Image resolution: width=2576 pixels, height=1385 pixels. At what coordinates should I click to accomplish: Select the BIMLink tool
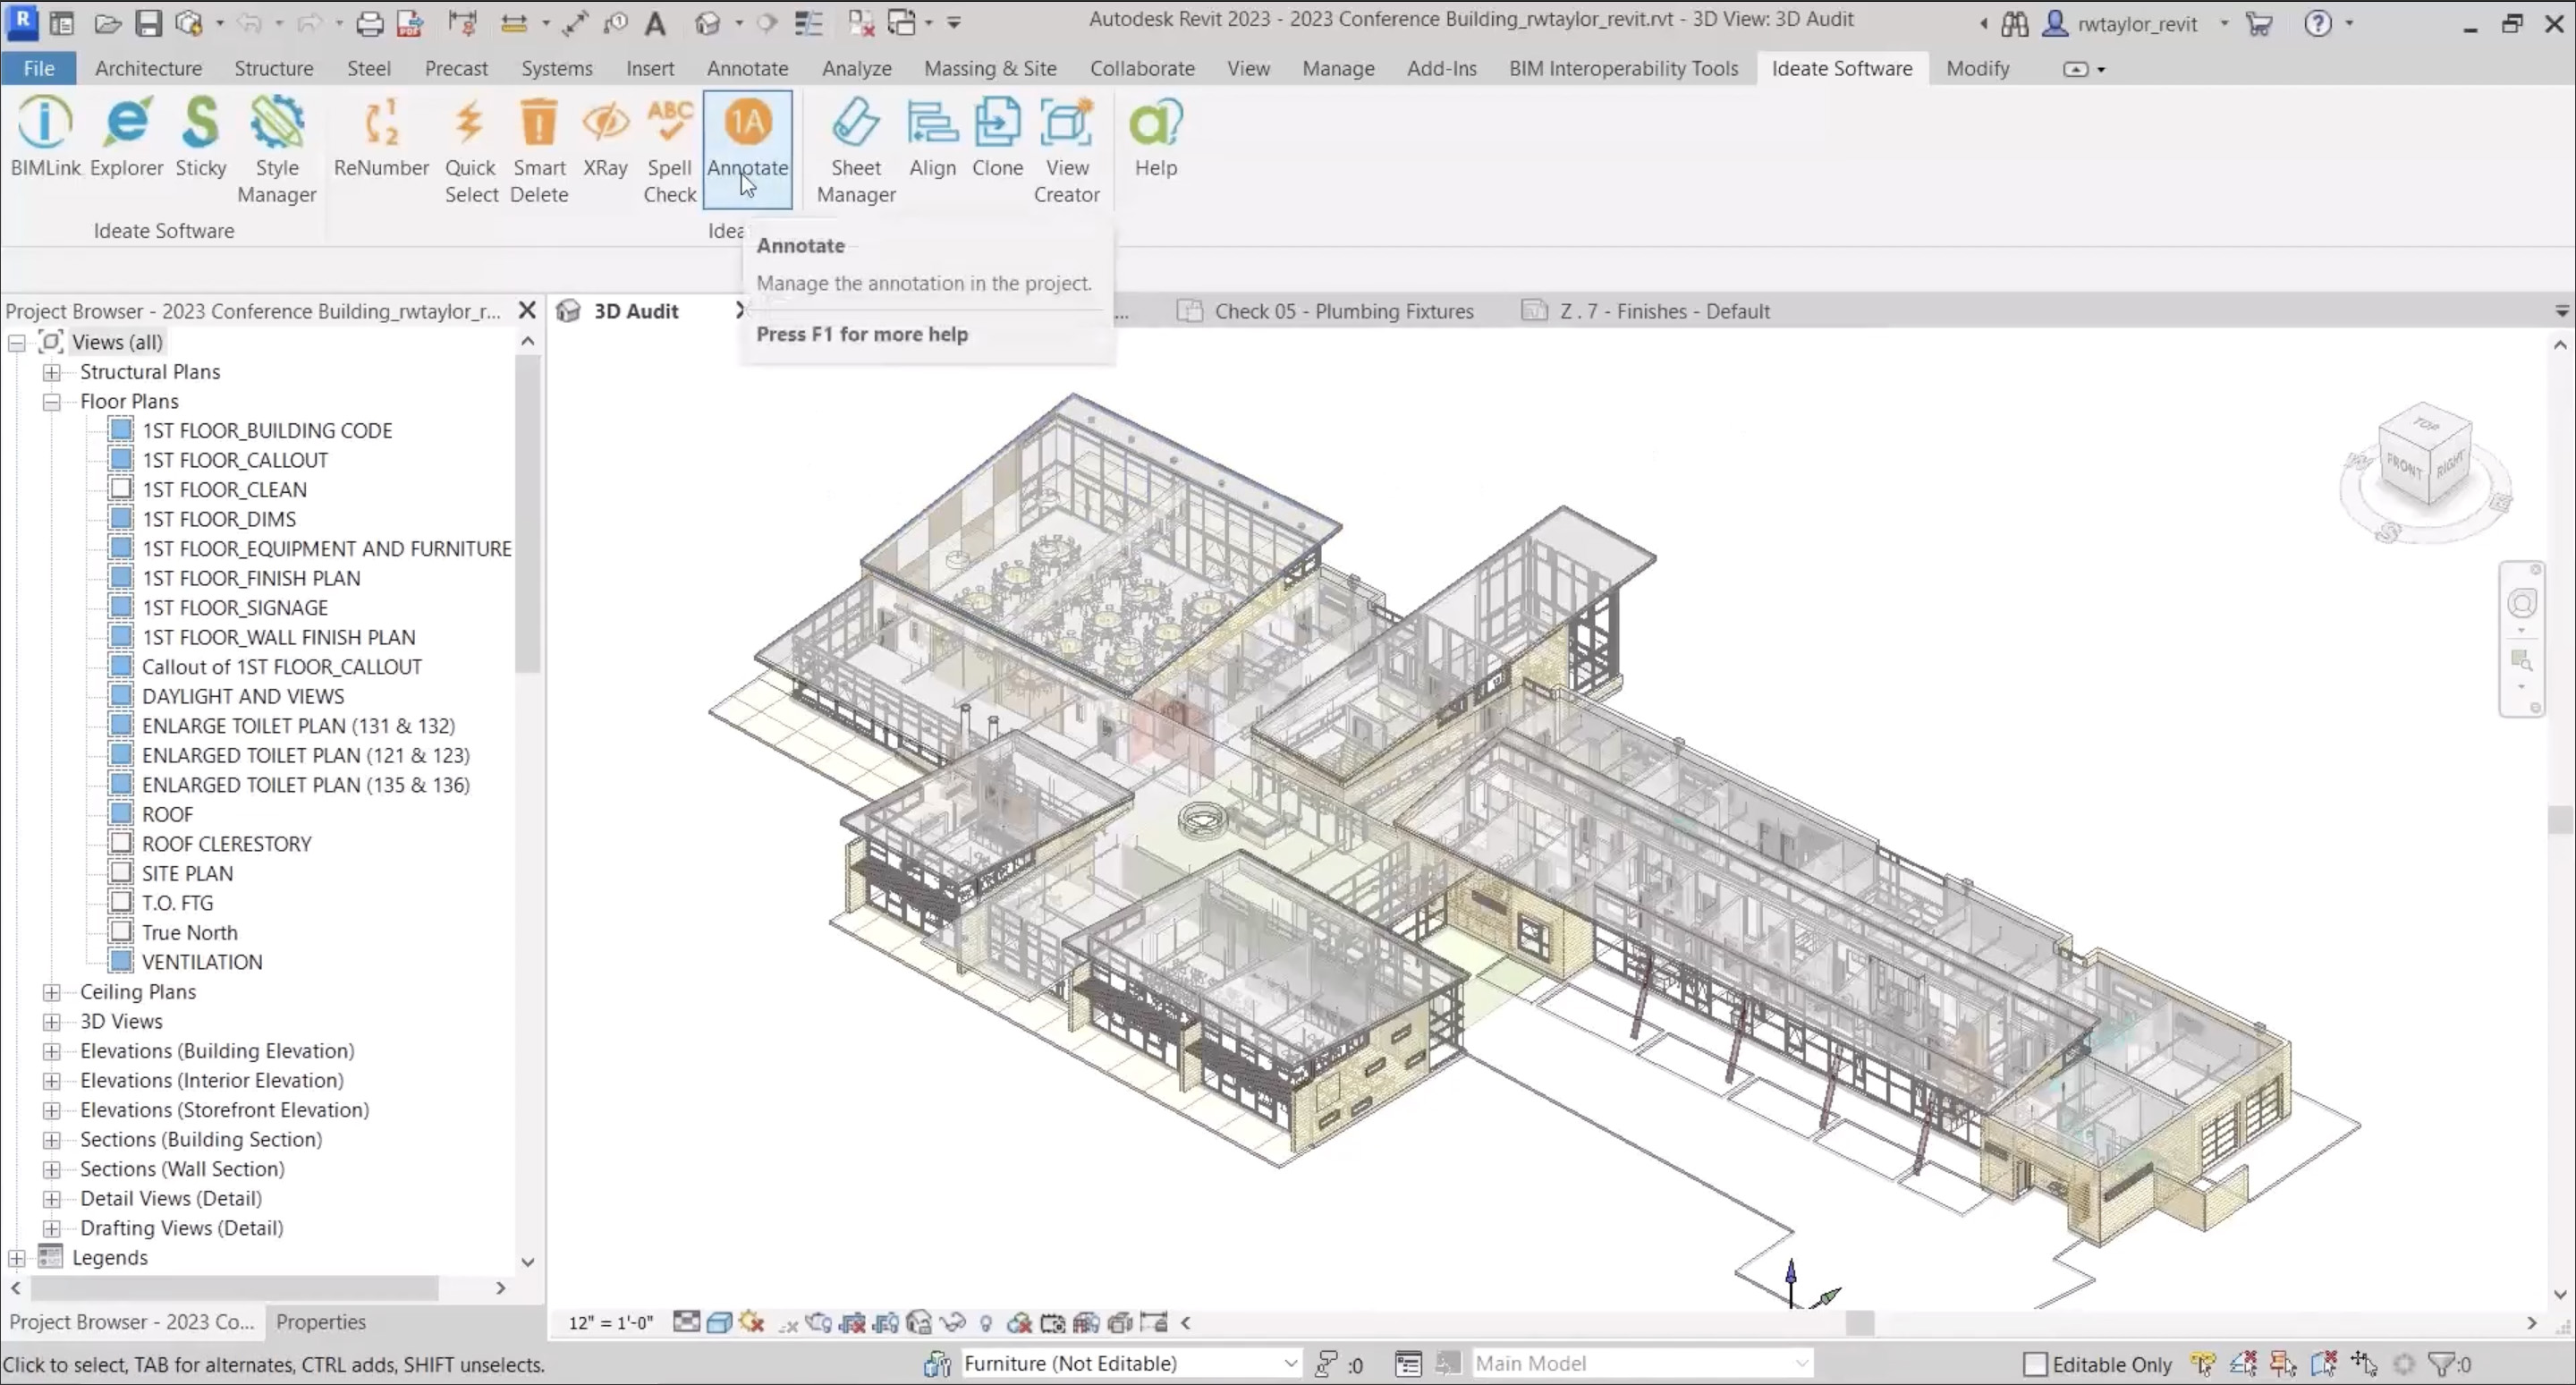(x=45, y=140)
